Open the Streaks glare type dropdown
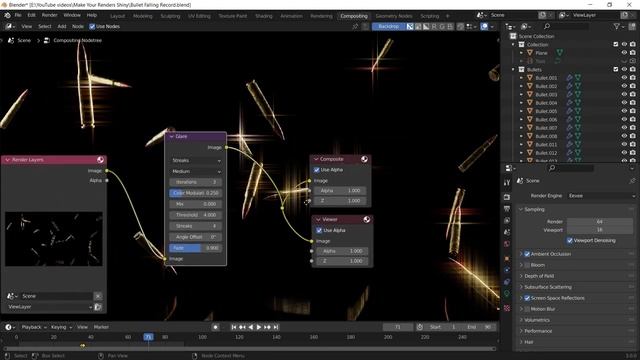Viewport: 640px width, 360px height. (196, 160)
